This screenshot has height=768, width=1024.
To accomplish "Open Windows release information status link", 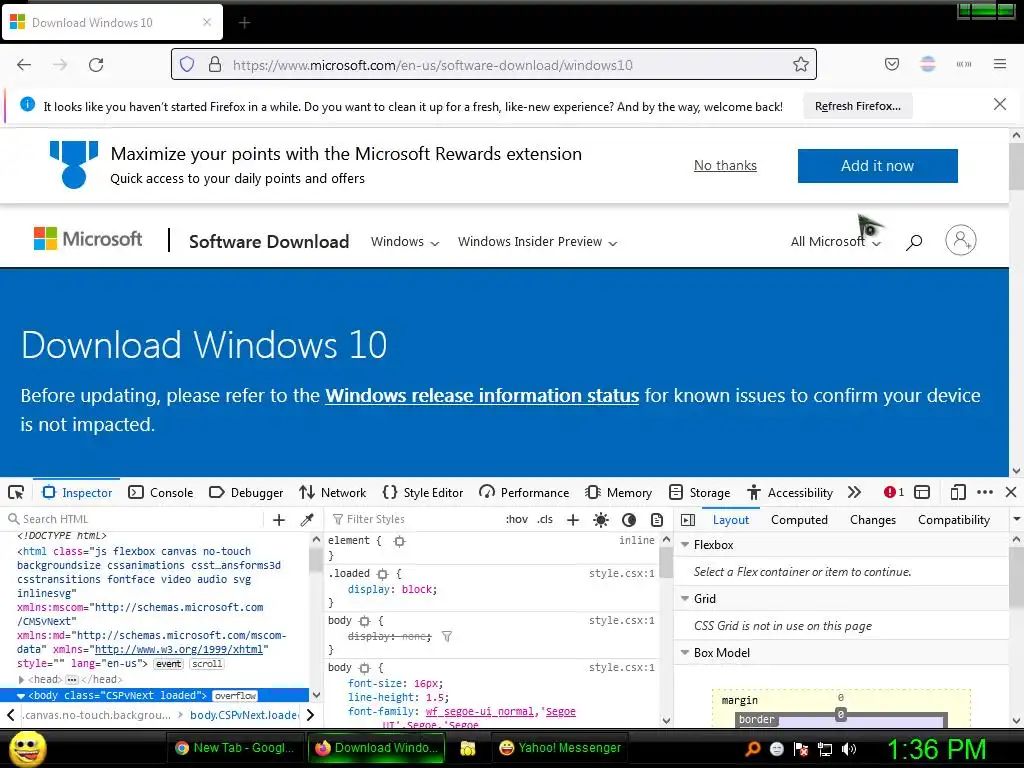I will tap(482, 396).
